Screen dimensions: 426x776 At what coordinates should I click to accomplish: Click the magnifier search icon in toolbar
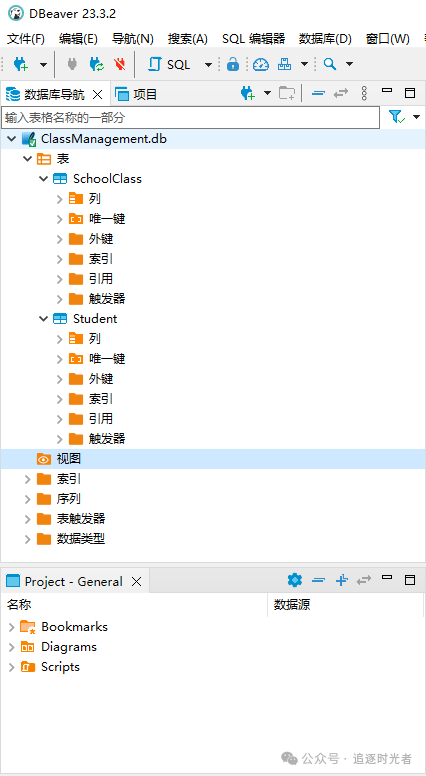[330, 64]
